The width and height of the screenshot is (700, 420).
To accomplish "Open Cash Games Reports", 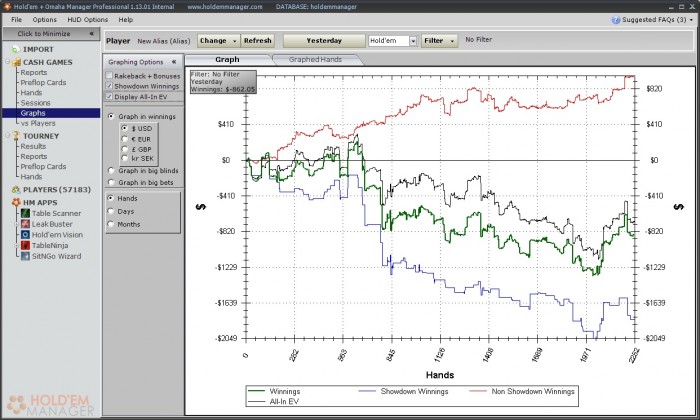I will (x=33, y=72).
